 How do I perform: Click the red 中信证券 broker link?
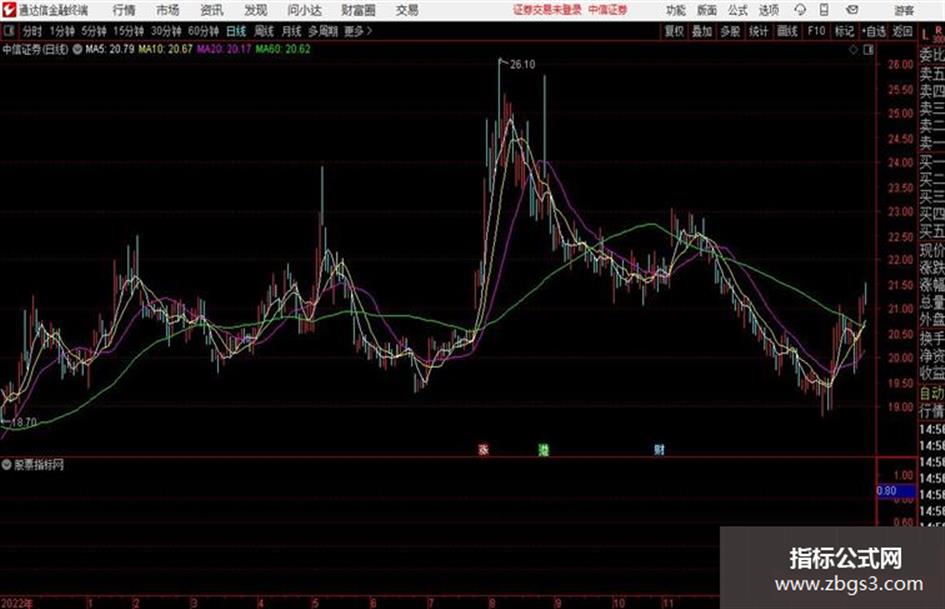click(x=608, y=10)
